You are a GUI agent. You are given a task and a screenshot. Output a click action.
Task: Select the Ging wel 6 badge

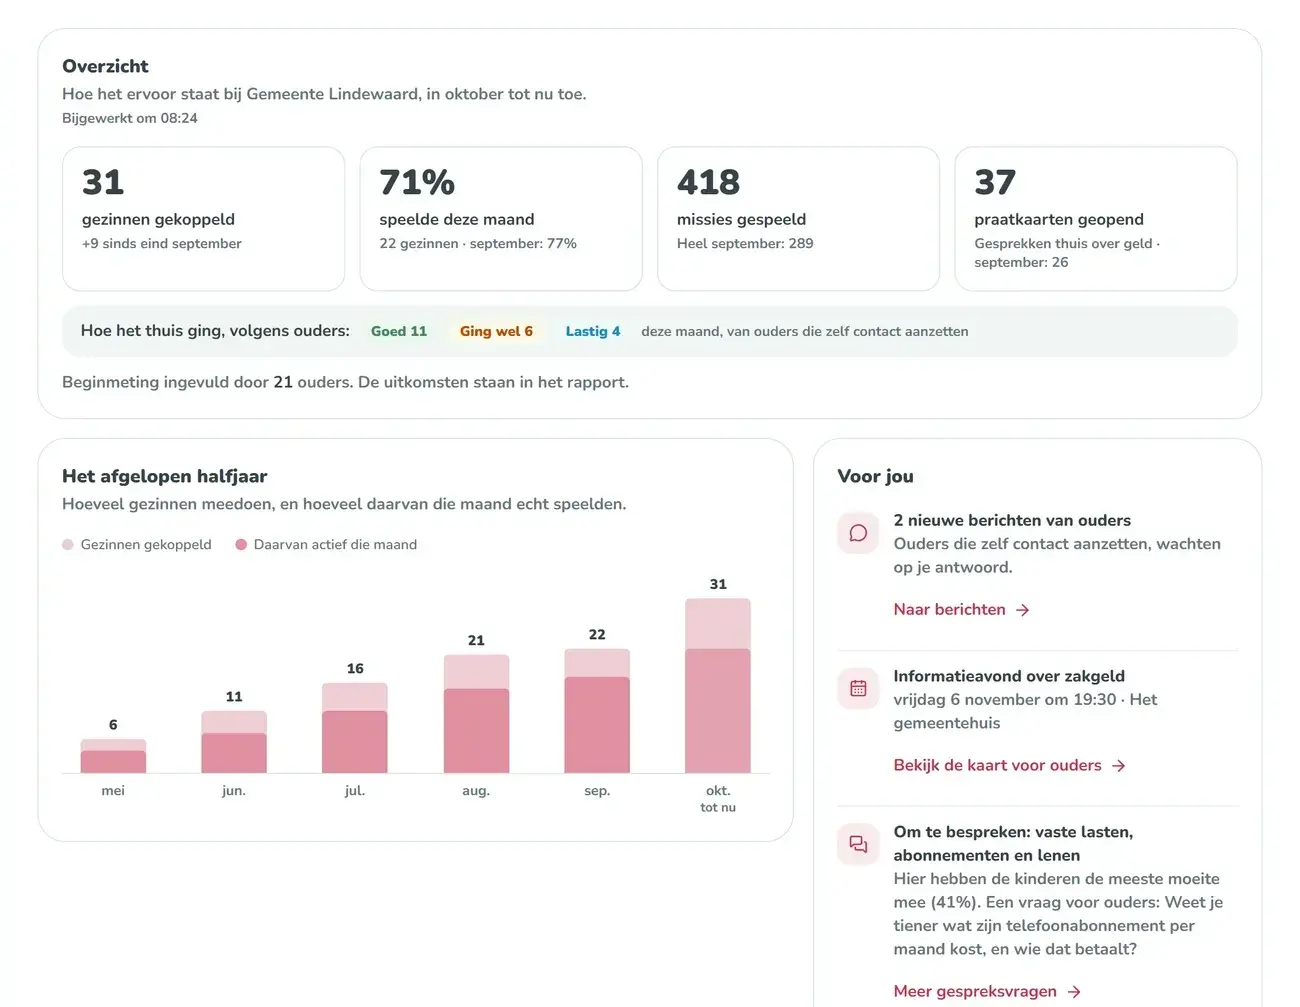496,331
